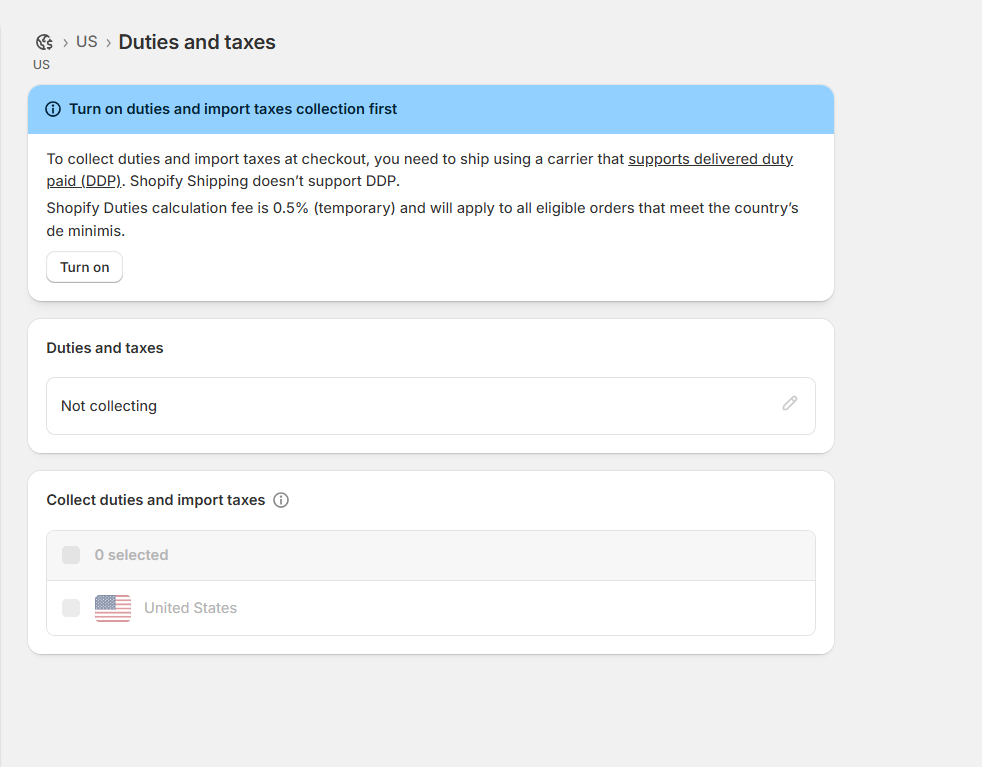This screenshot has width=982, height=767.
Task: Click the first breadcrumb chevron separator
Action: (x=65, y=43)
